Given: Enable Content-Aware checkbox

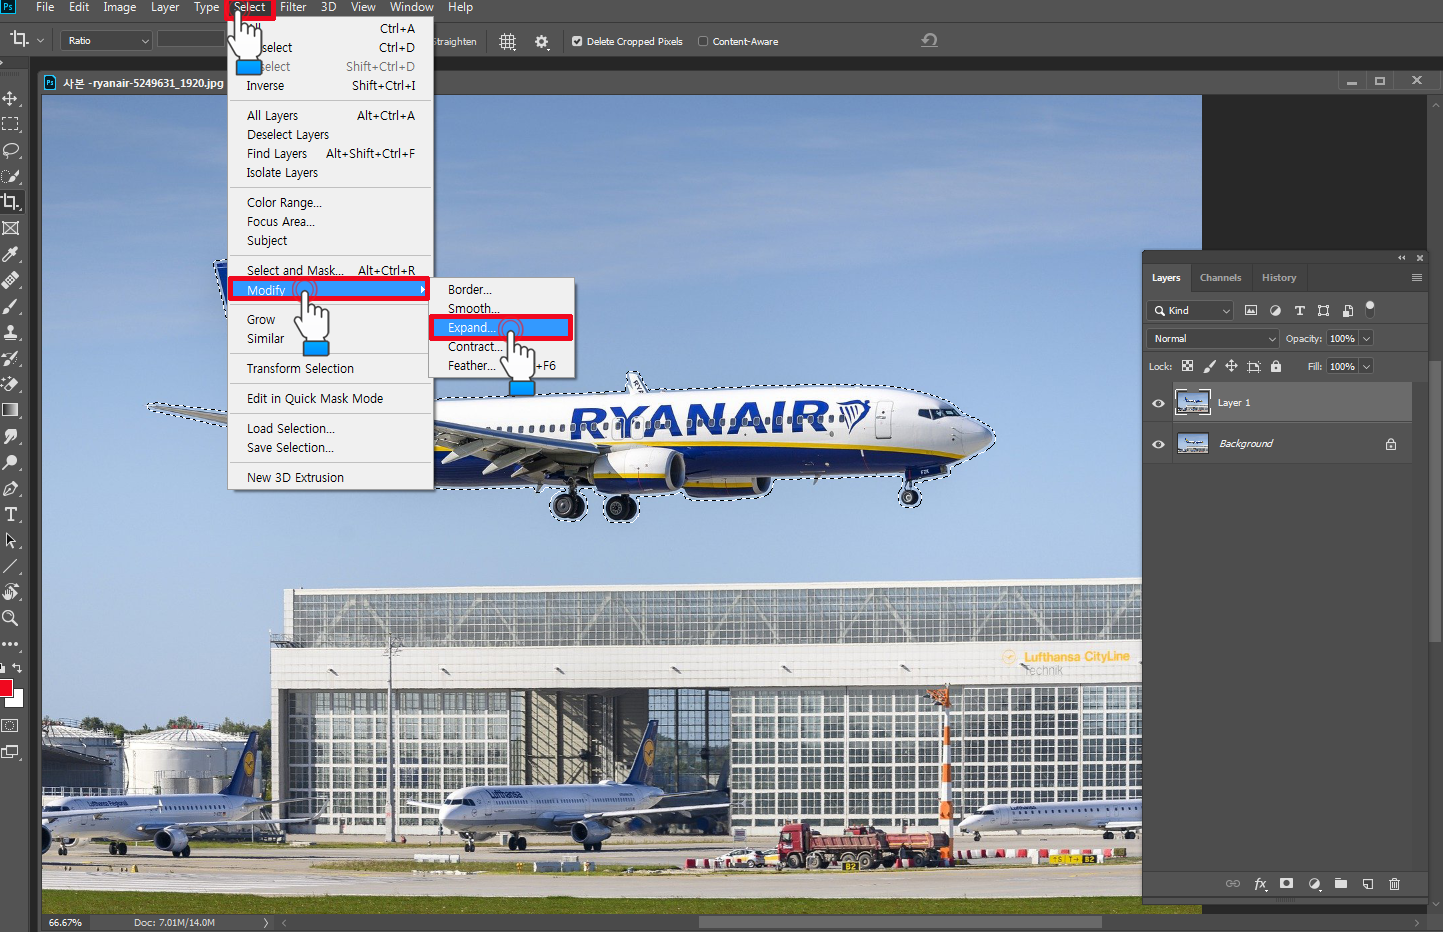Looking at the screenshot, I should click(x=703, y=42).
